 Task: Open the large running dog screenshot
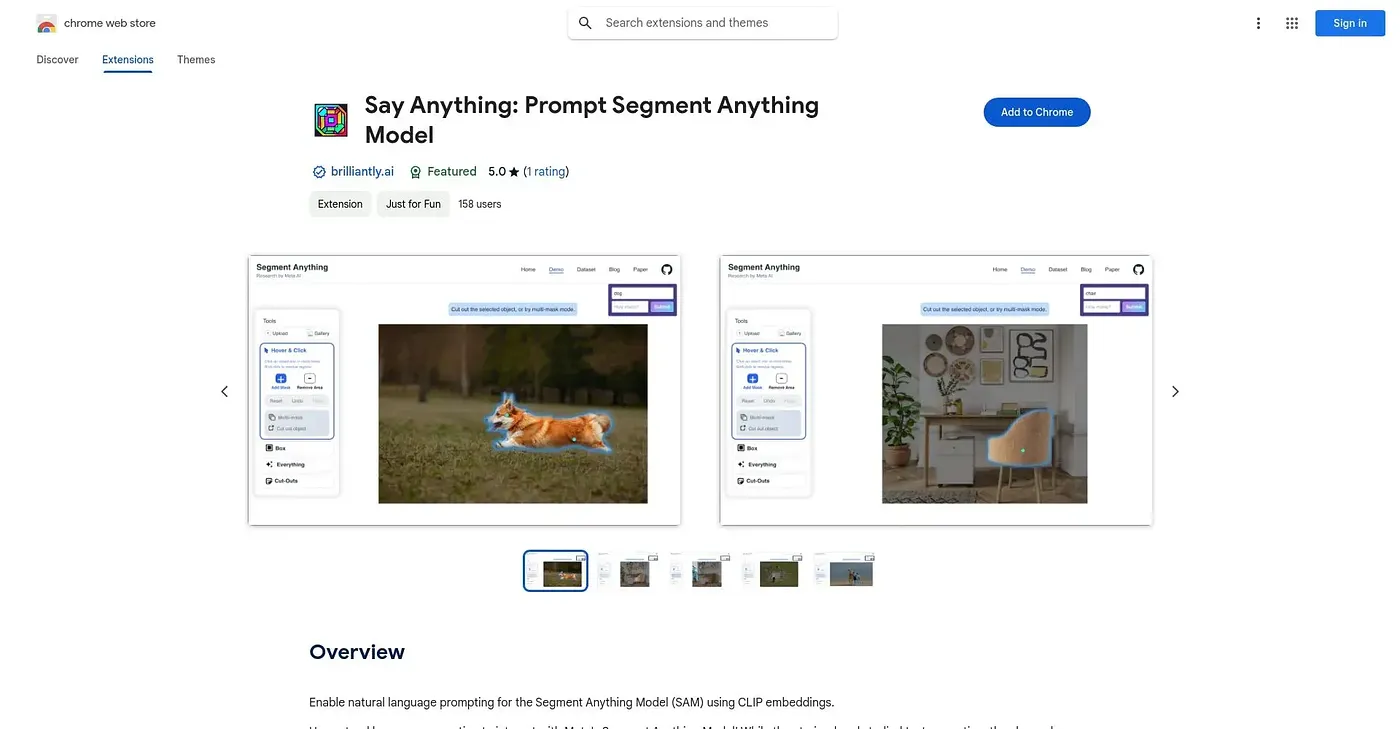pyautogui.click(x=464, y=390)
